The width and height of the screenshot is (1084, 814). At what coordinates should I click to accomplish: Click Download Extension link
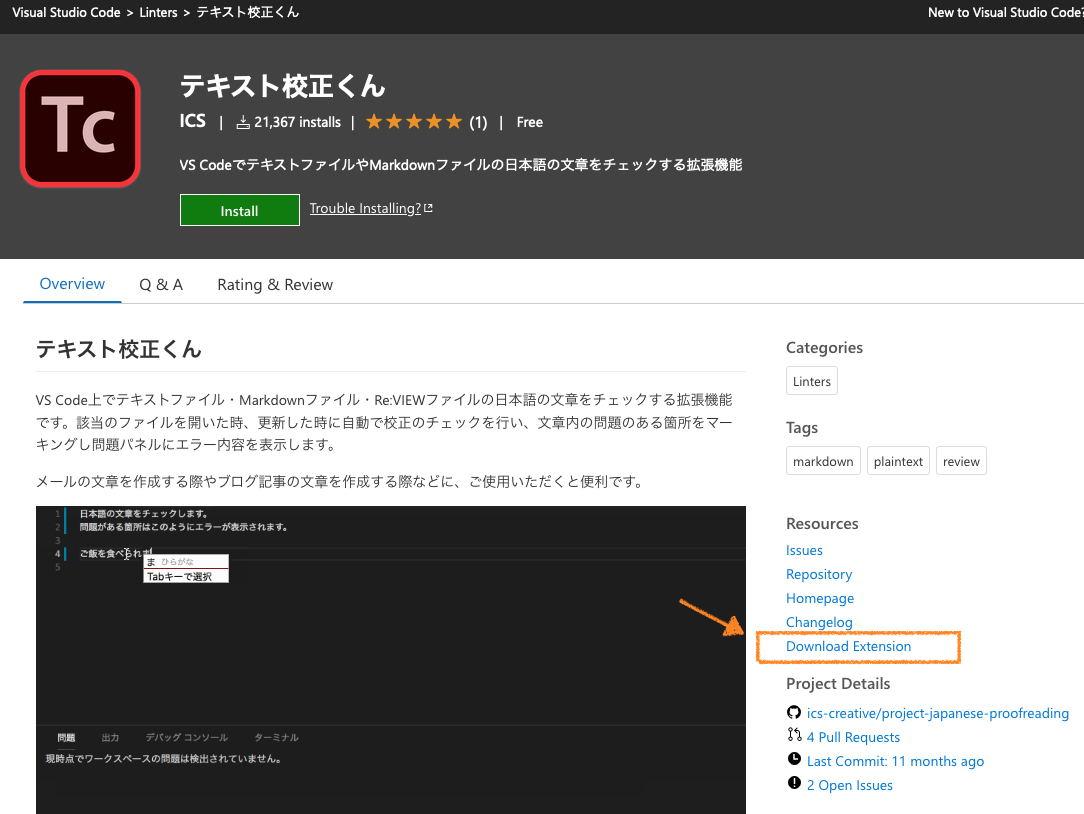tap(848, 646)
